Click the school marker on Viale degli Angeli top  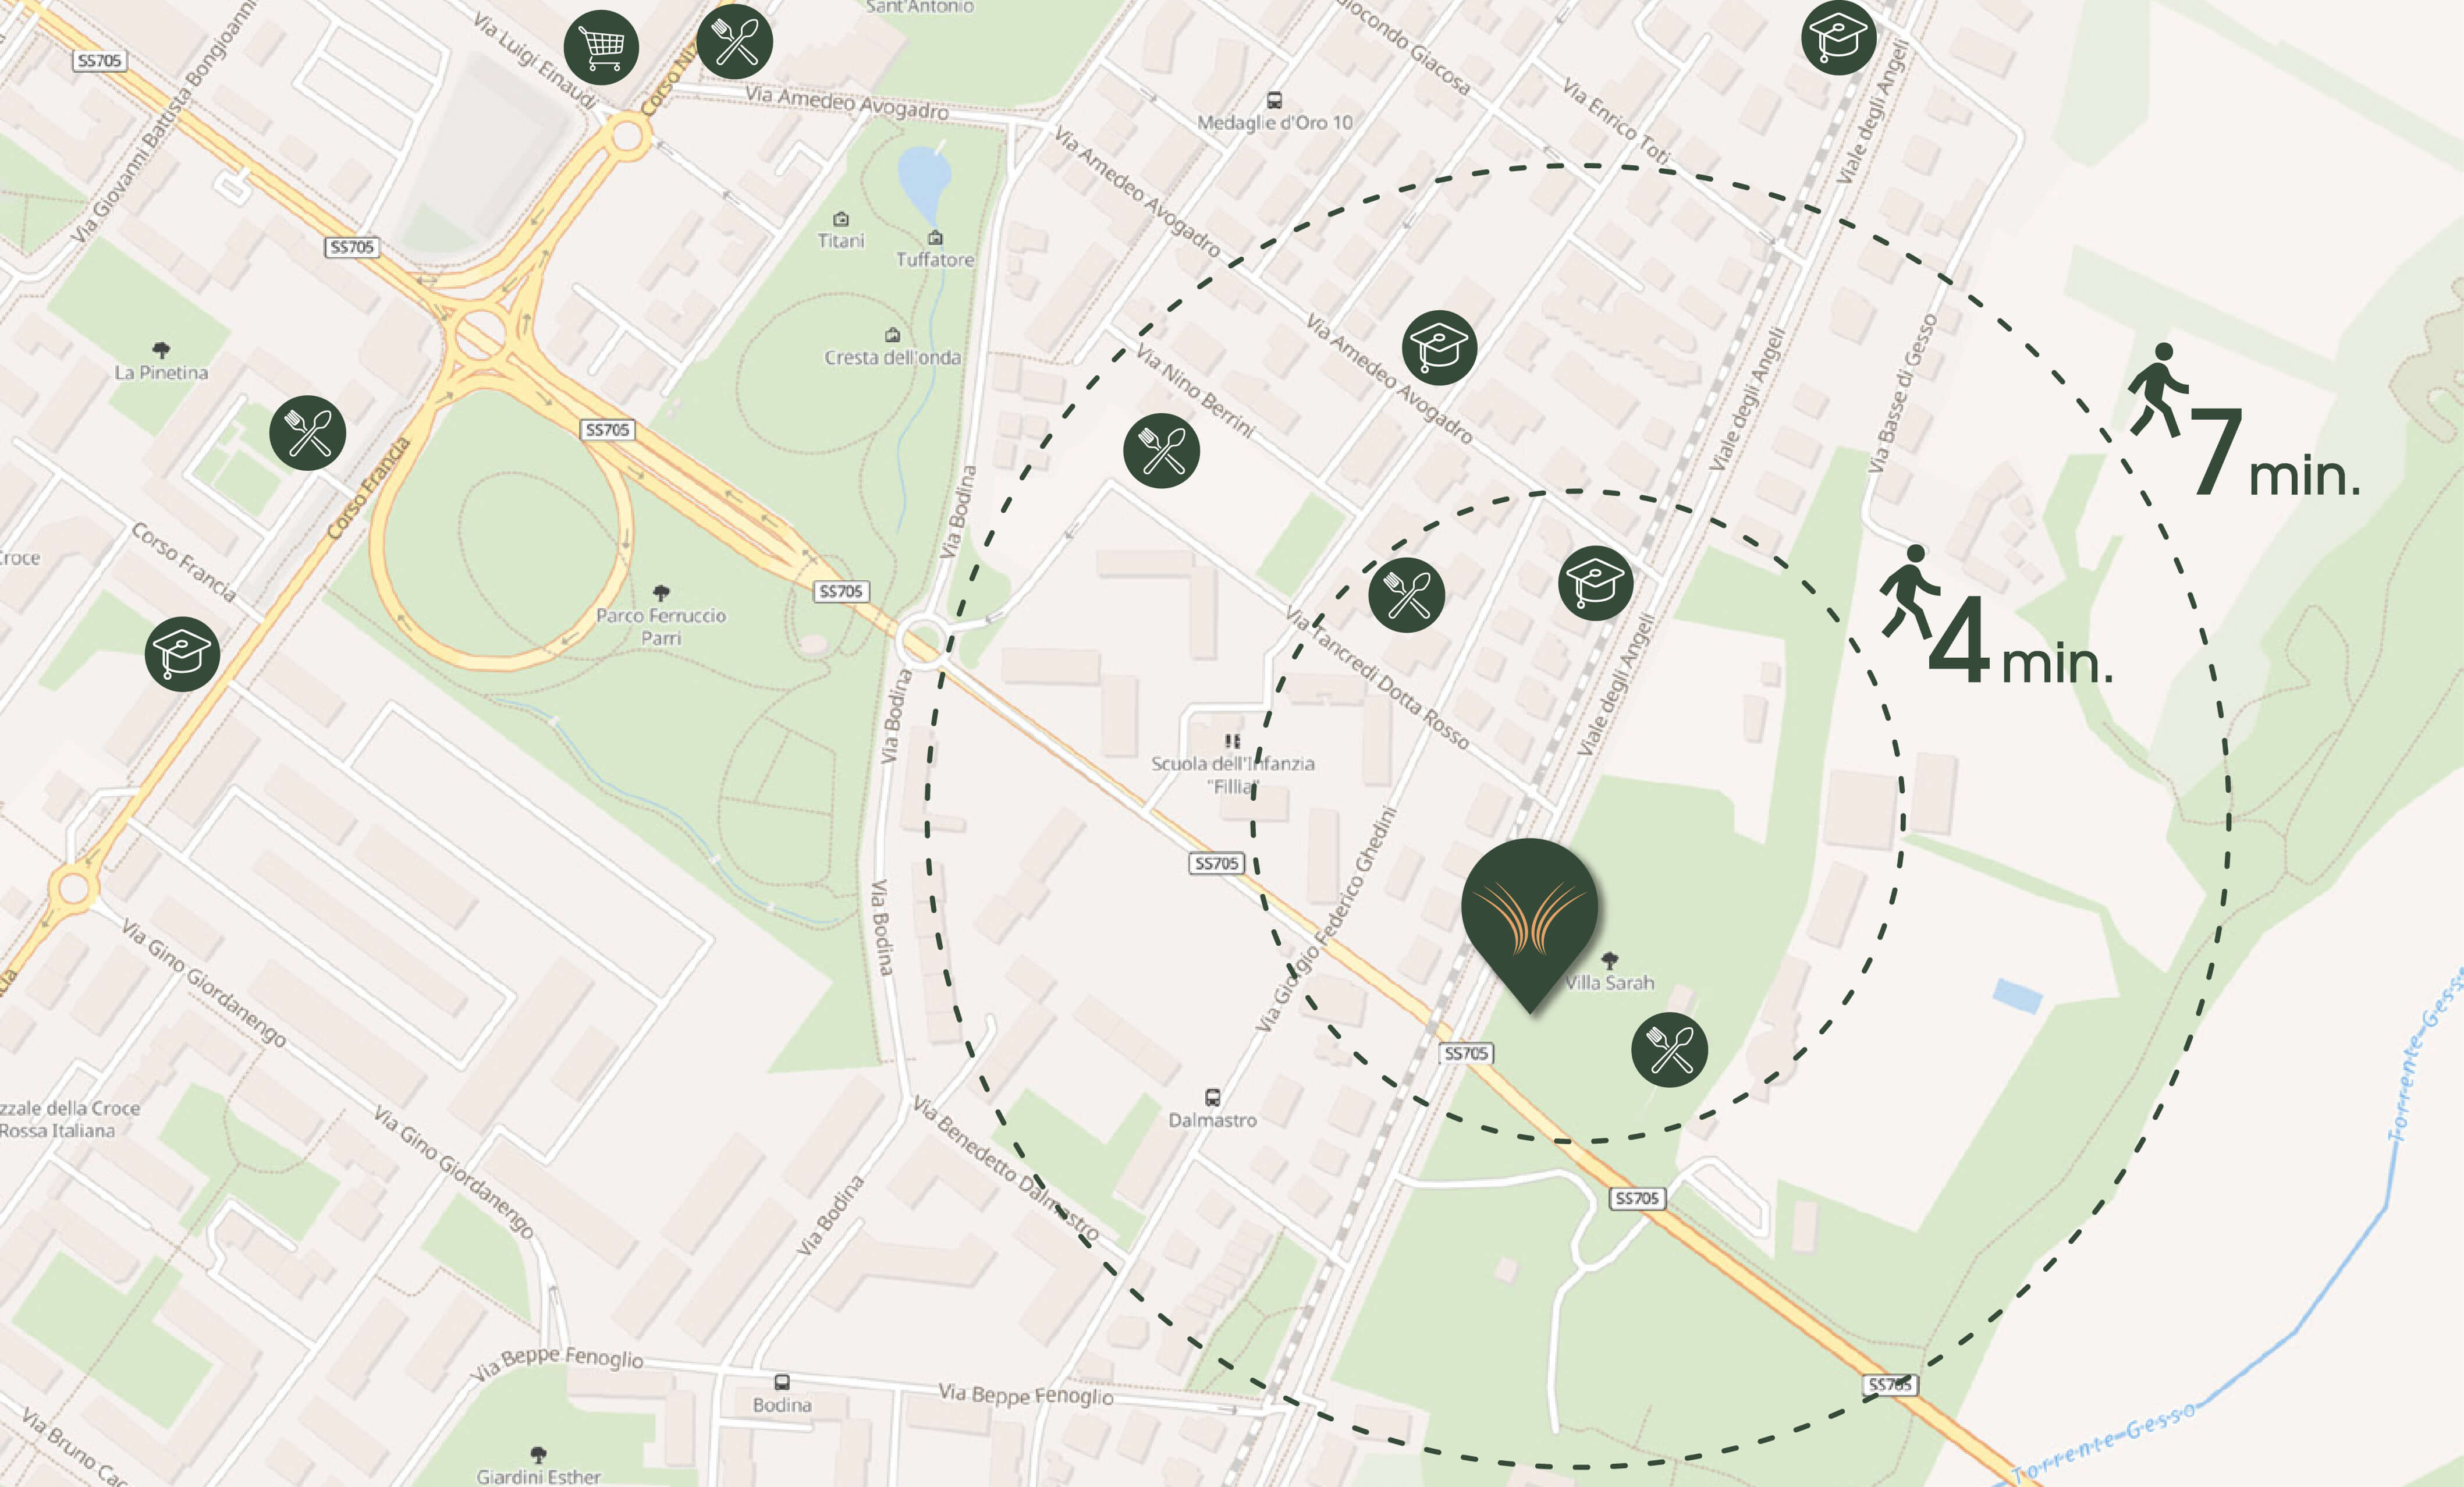(1838, 37)
